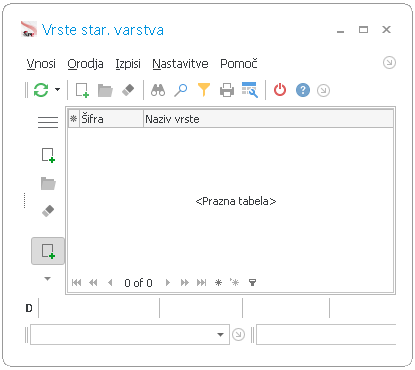Open the dropdown arrow next to refresh
The image size is (415, 370).
pyautogui.click(x=57, y=90)
